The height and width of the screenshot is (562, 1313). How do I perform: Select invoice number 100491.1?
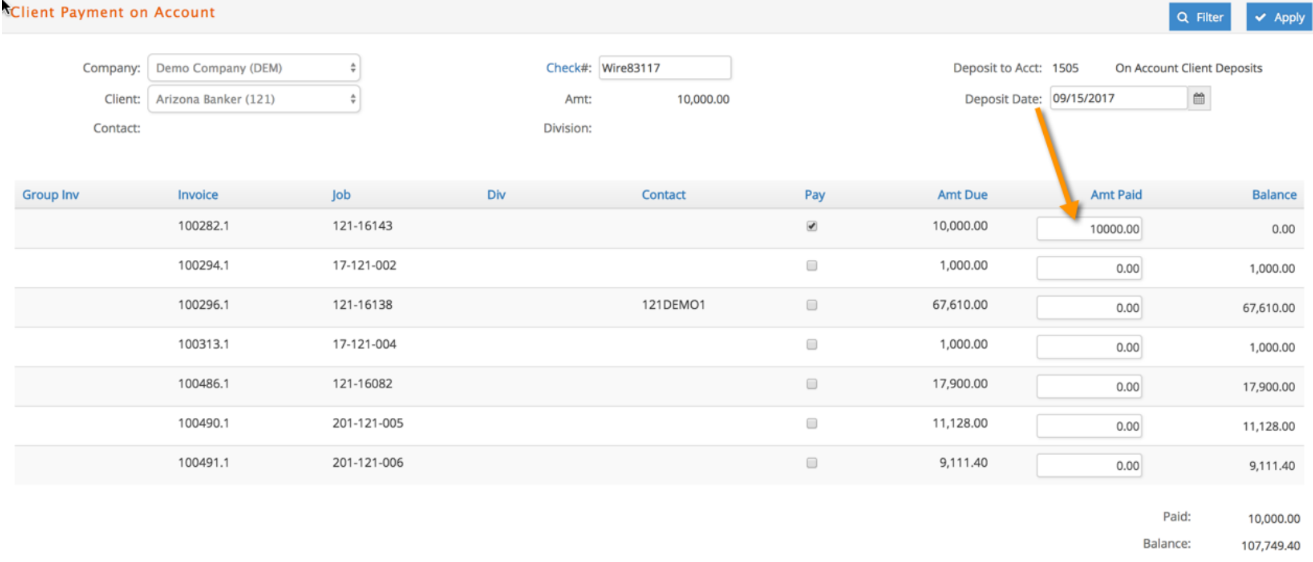coord(204,463)
